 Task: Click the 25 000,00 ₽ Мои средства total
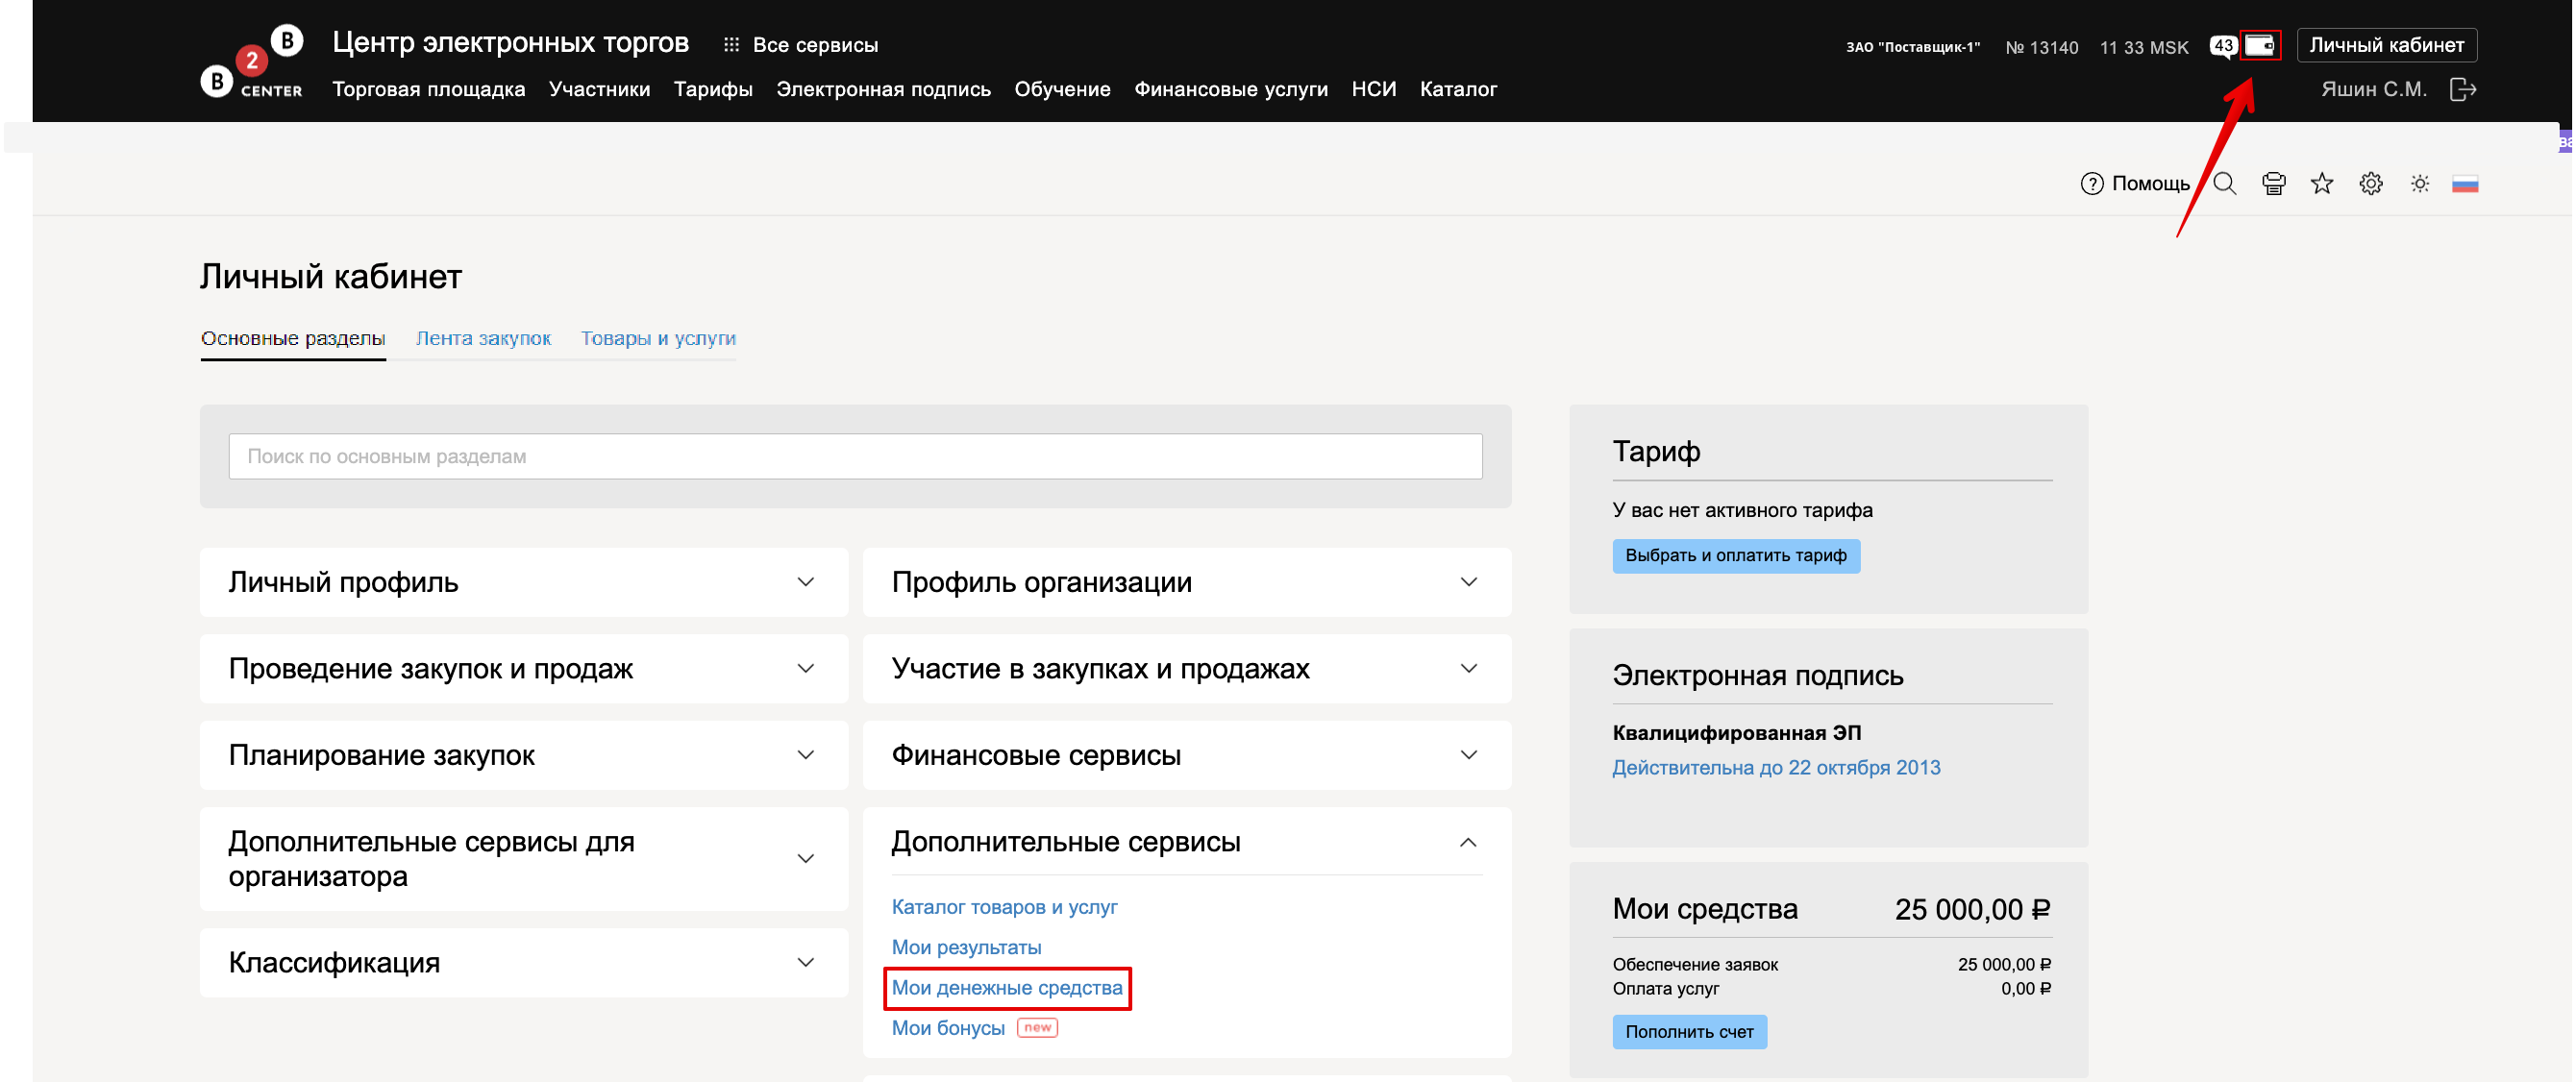click(1972, 909)
